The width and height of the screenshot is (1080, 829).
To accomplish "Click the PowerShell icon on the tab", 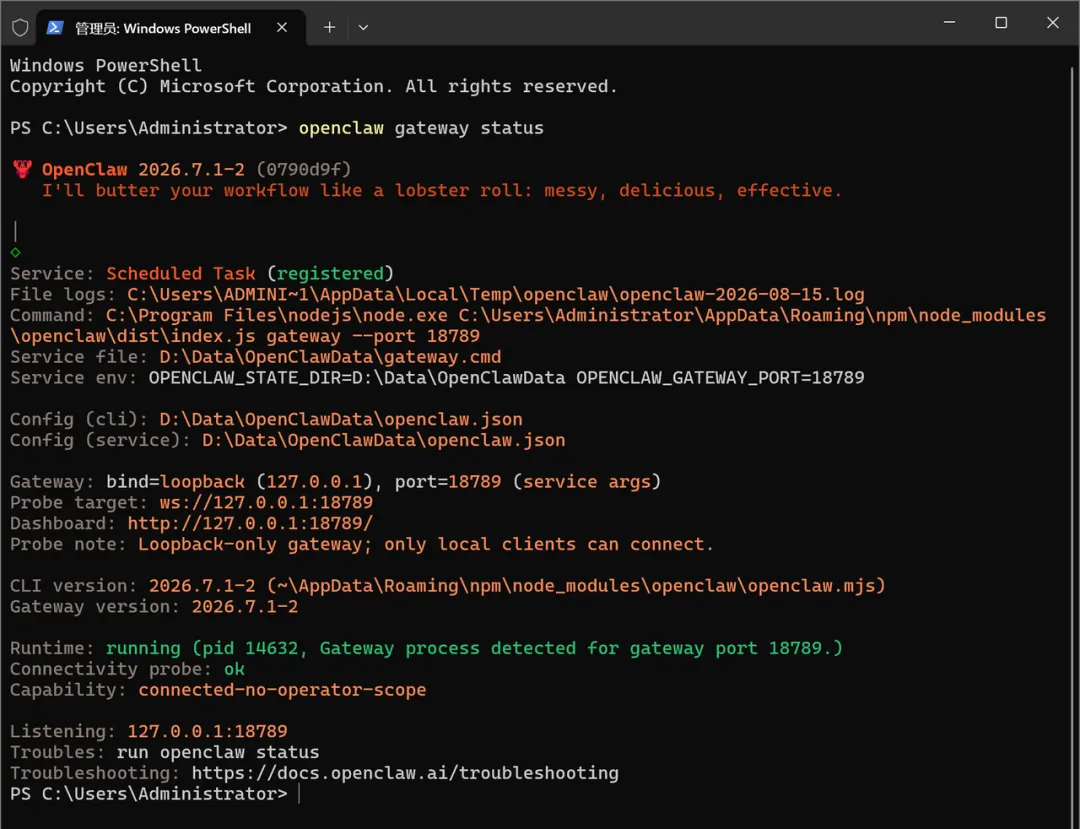I will point(55,28).
